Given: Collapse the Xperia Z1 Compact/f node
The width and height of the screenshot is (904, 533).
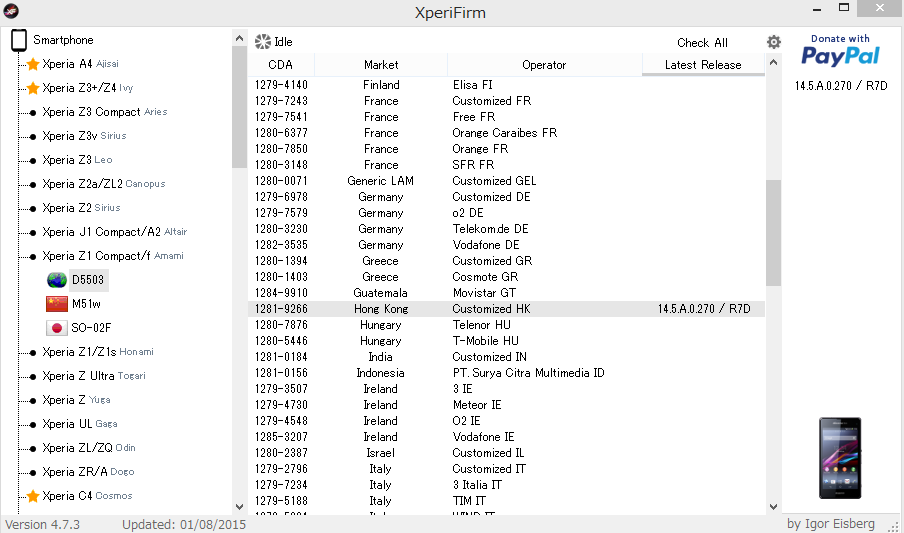Looking at the screenshot, I should coord(33,256).
